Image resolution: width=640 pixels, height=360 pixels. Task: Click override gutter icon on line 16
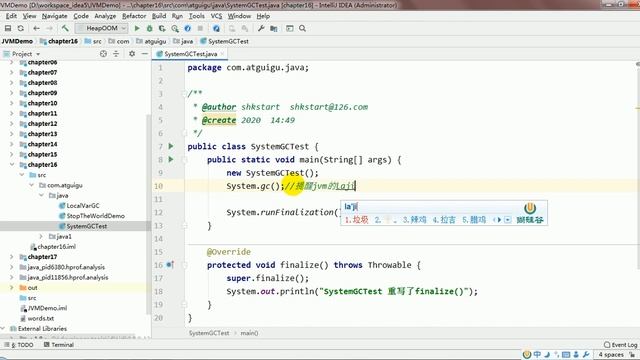pos(170,265)
